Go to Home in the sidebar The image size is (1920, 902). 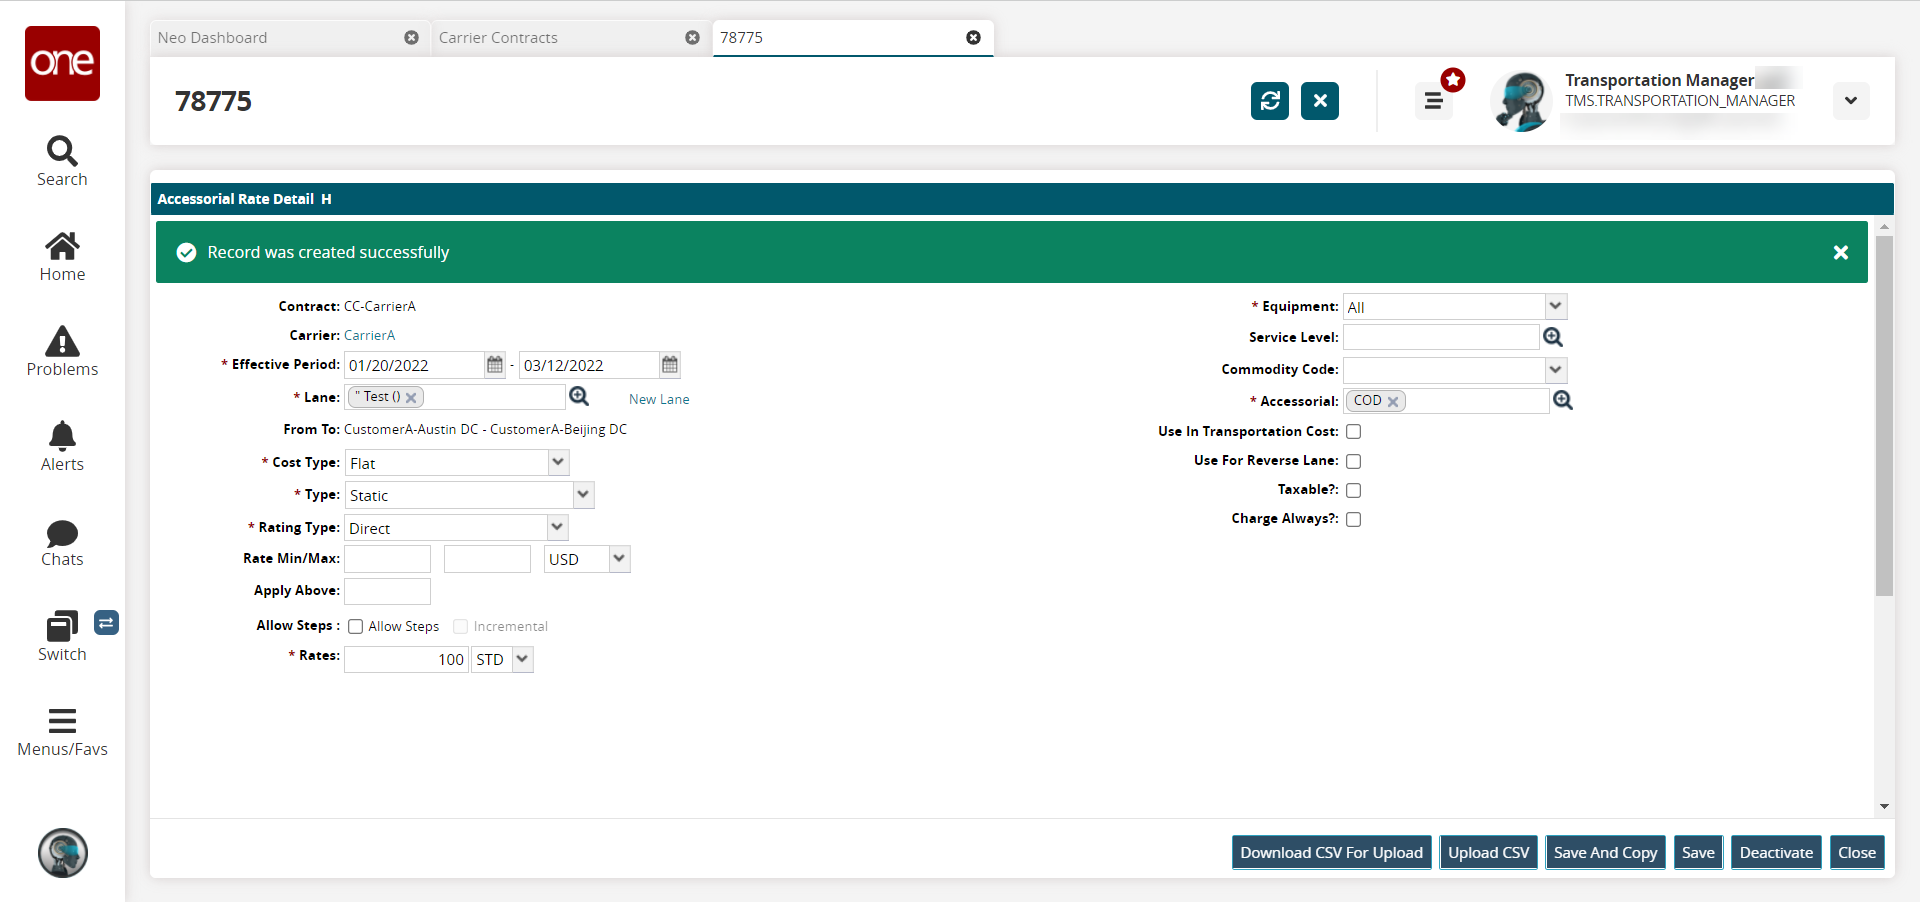(62, 257)
